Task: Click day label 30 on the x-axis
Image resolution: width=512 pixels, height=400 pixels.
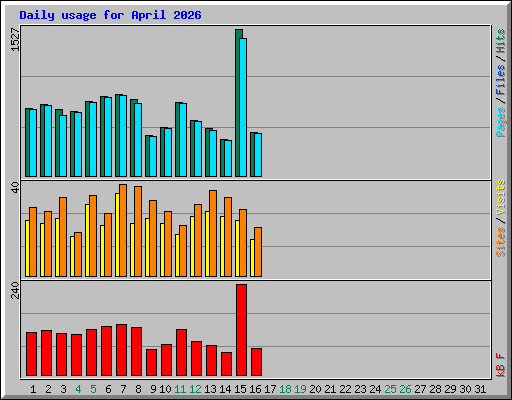Action: [x=465, y=389]
